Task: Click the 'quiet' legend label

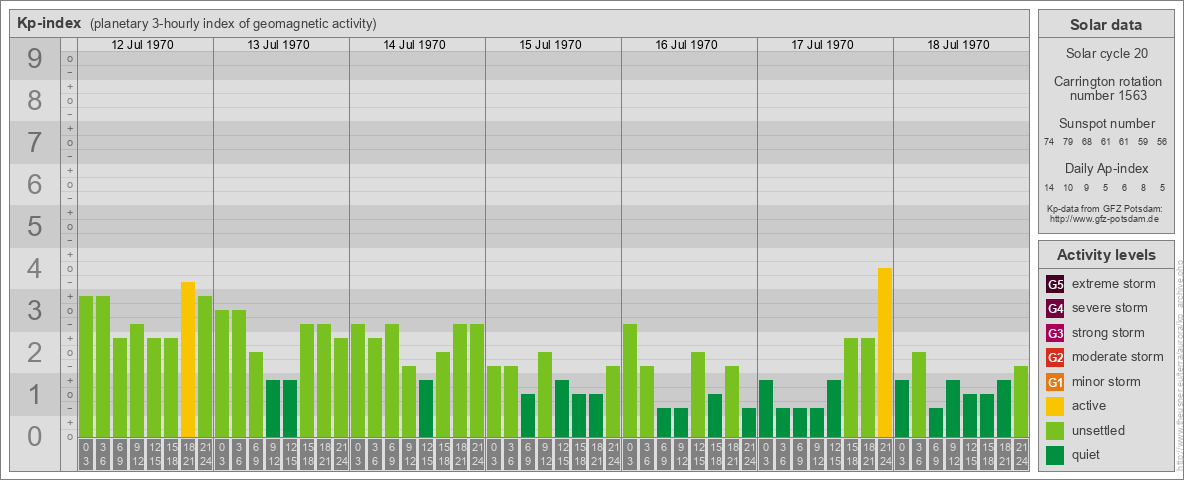Action: (x=1088, y=455)
